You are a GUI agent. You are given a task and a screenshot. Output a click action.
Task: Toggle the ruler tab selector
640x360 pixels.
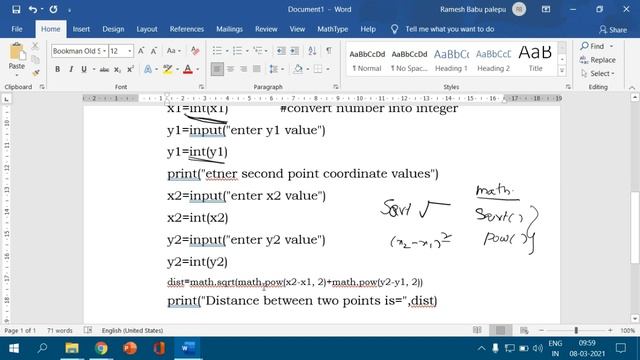click(7, 99)
